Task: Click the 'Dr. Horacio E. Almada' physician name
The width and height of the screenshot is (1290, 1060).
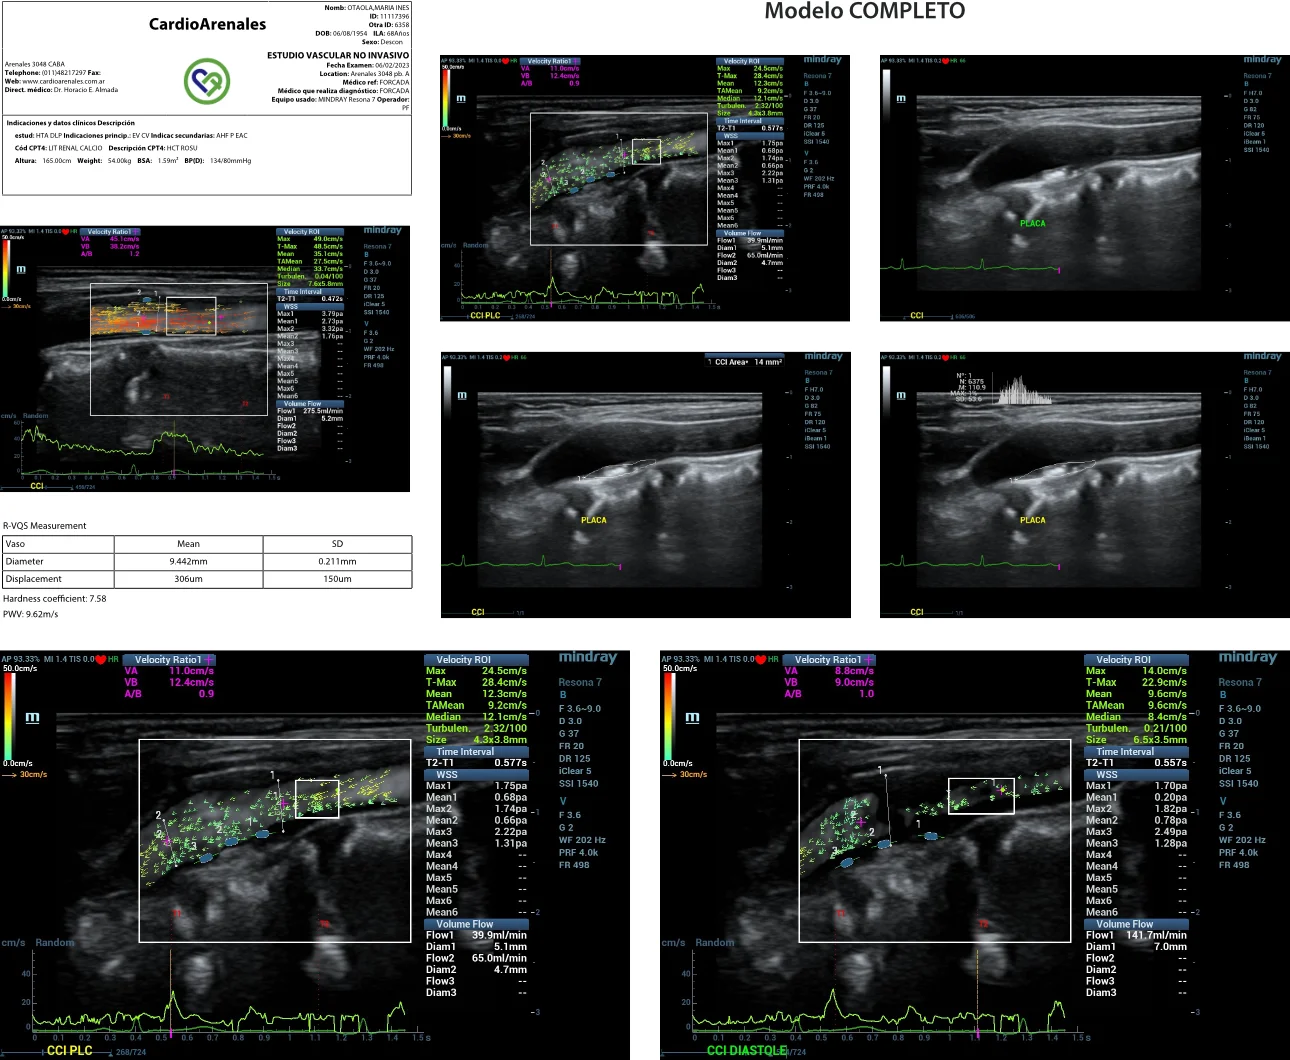Action: point(85,90)
